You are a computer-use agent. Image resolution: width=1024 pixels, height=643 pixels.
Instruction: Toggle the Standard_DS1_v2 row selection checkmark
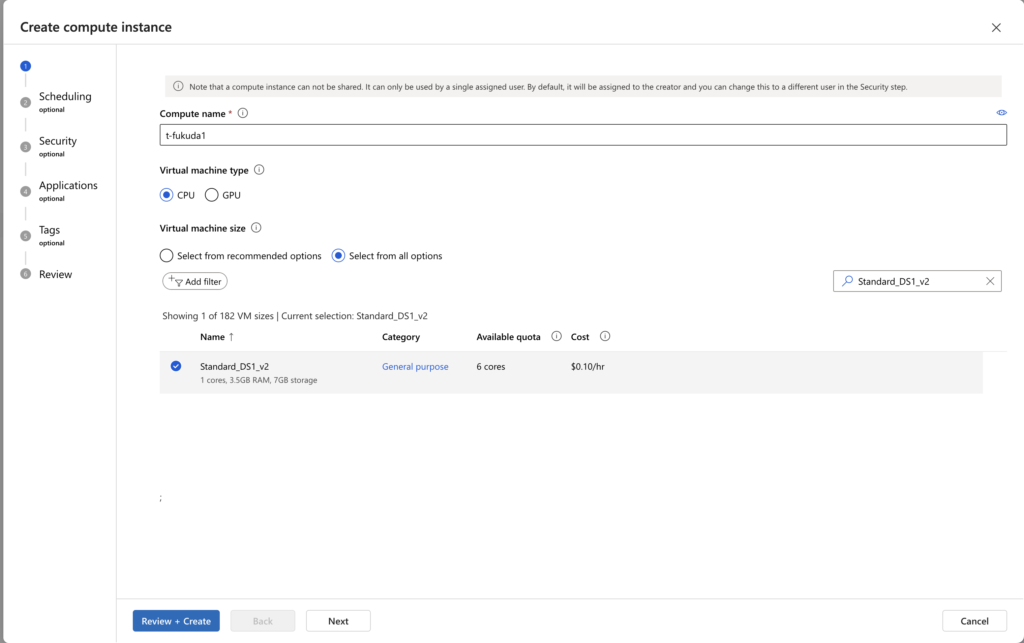tap(176, 366)
